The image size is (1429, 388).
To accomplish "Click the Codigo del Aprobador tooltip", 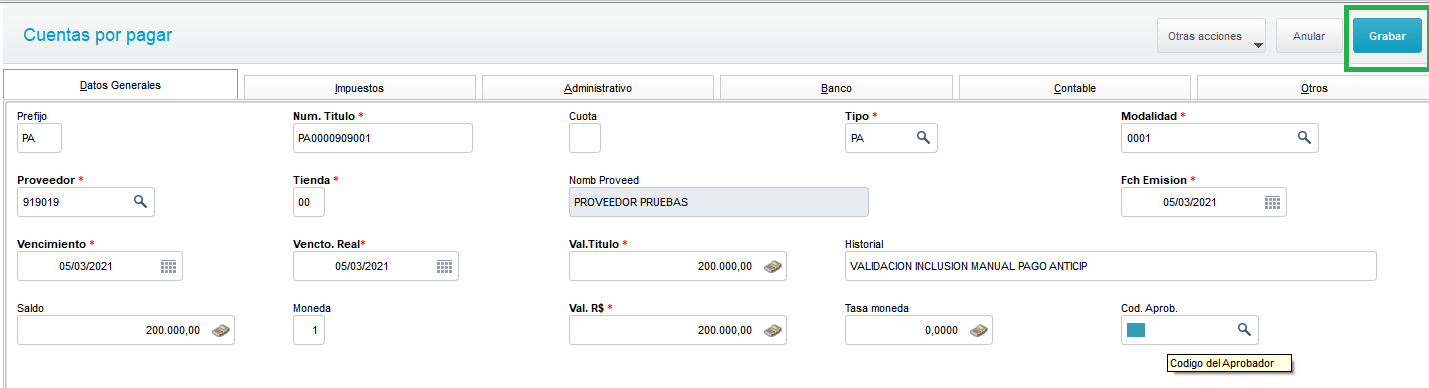I will click(1229, 363).
